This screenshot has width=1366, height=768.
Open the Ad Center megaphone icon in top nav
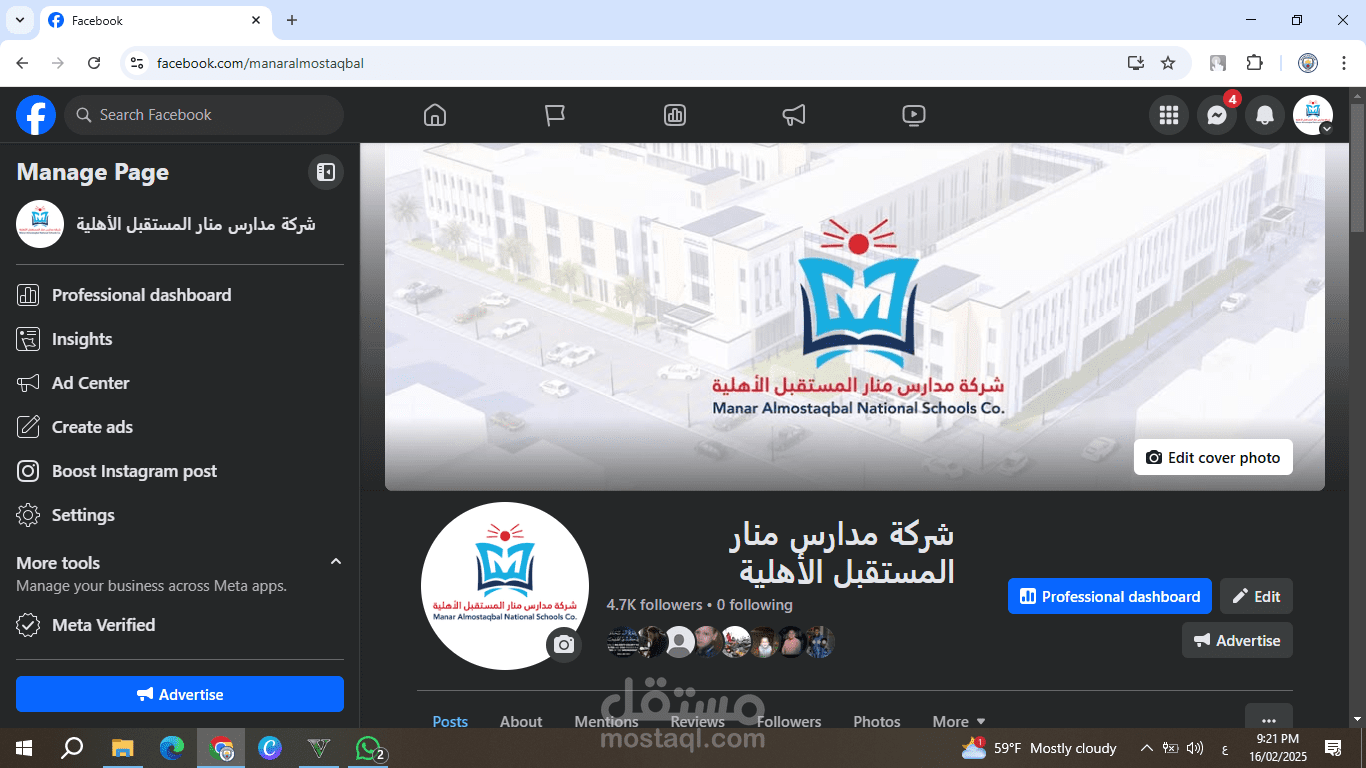click(x=794, y=115)
